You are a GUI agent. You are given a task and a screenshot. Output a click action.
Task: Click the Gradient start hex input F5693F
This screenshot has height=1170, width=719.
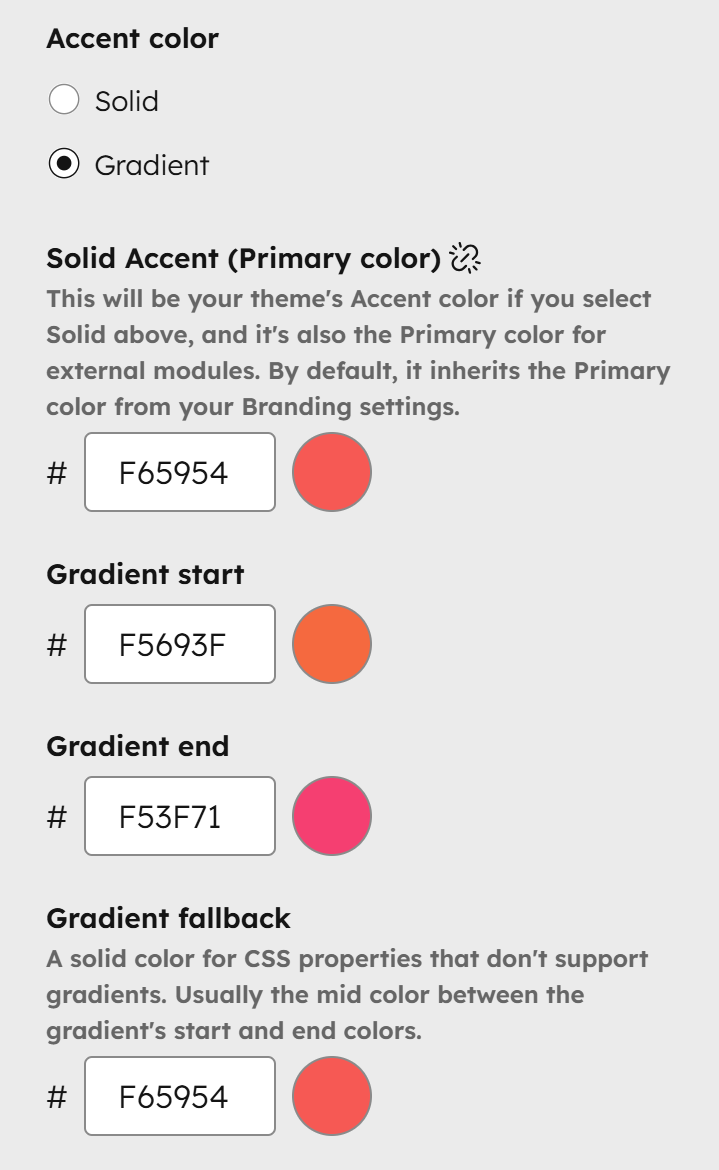(180, 644)
